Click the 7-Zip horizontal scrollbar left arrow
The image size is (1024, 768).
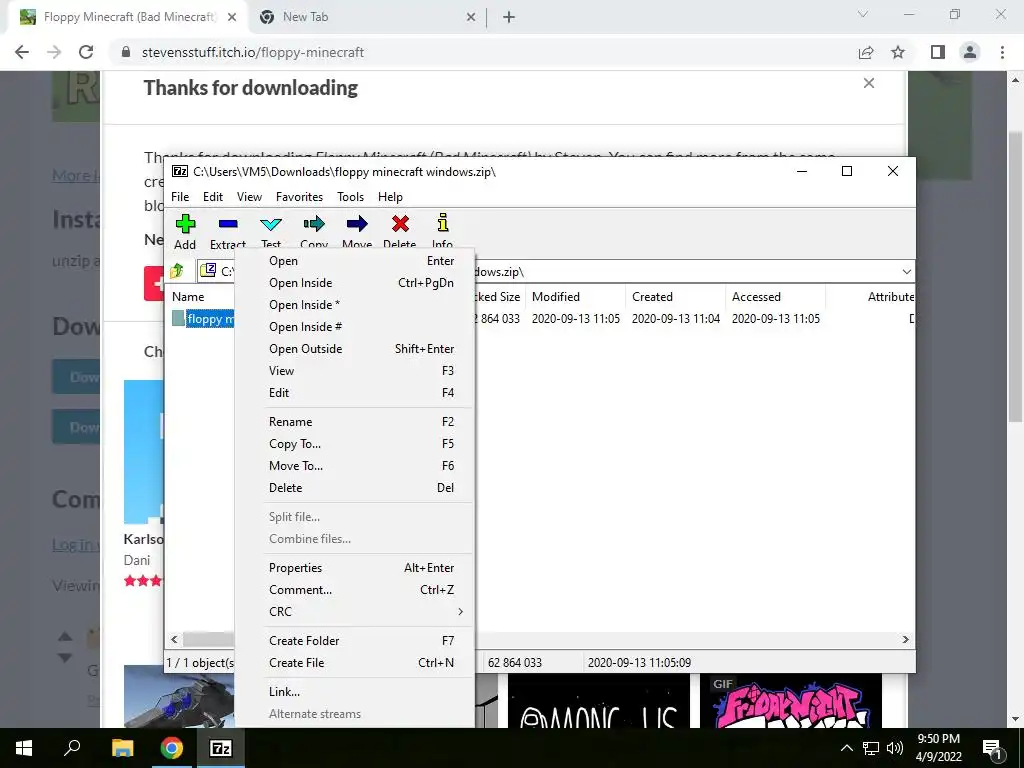174,639
